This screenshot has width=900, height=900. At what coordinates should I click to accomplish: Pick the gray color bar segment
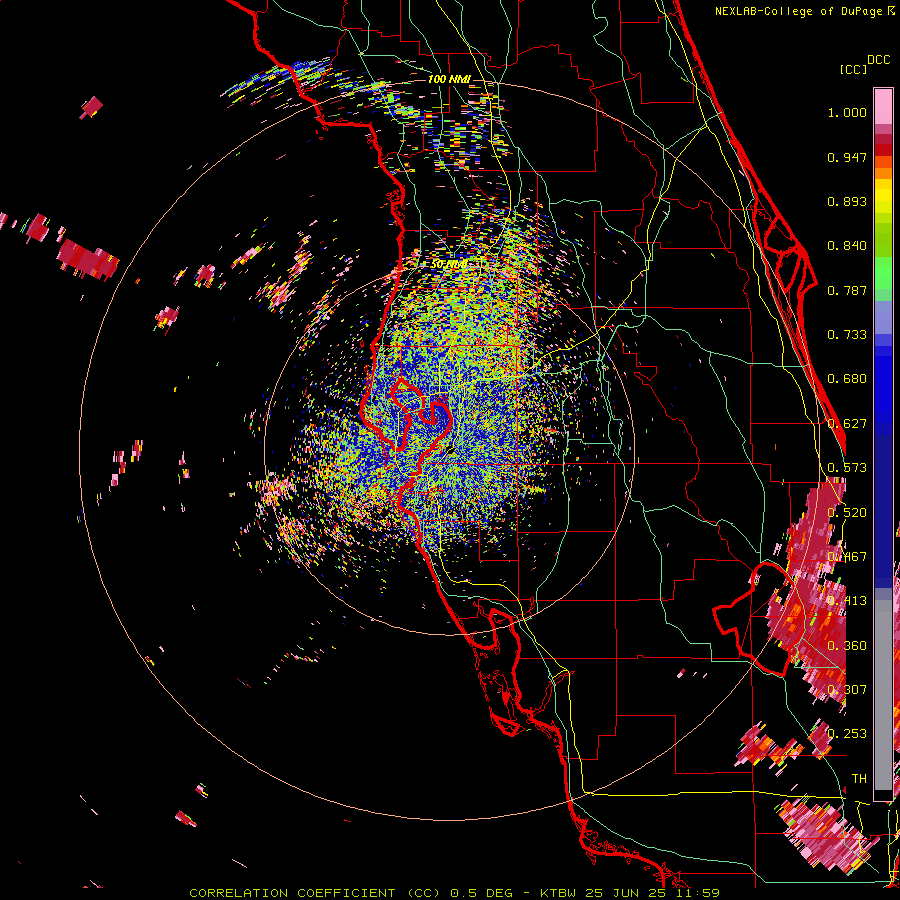pos(883,697)
